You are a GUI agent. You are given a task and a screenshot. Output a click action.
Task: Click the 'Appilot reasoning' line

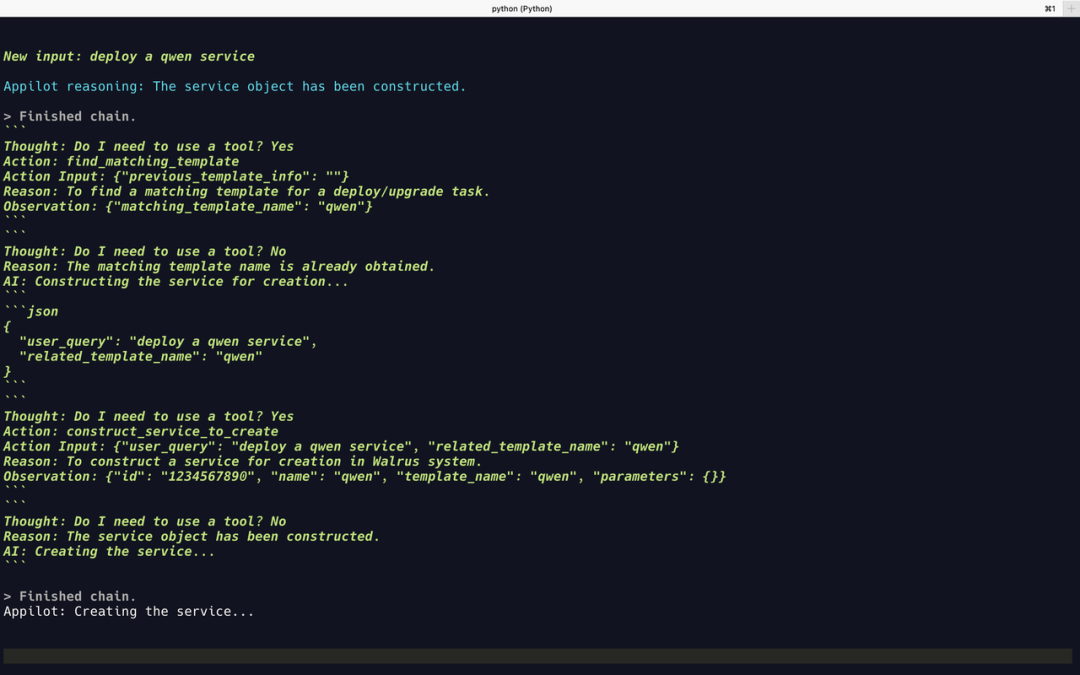235,86
